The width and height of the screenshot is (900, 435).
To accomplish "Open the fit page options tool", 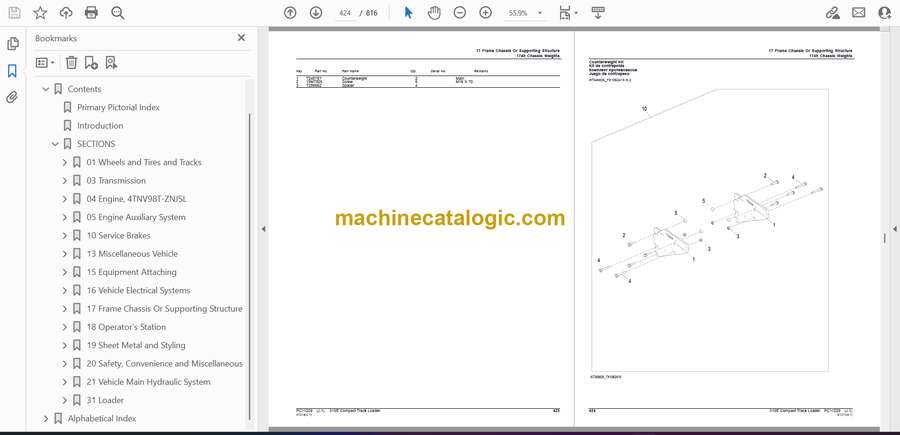I will 568,13.
